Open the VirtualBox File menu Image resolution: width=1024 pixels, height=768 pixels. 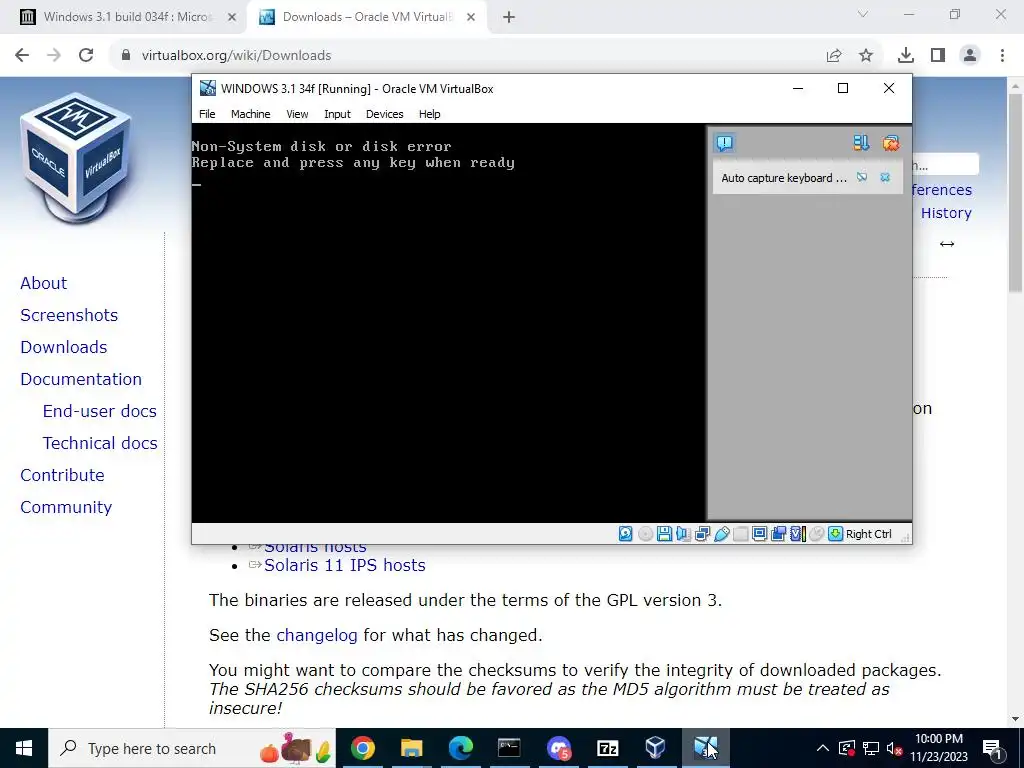(x=207, y=114)
